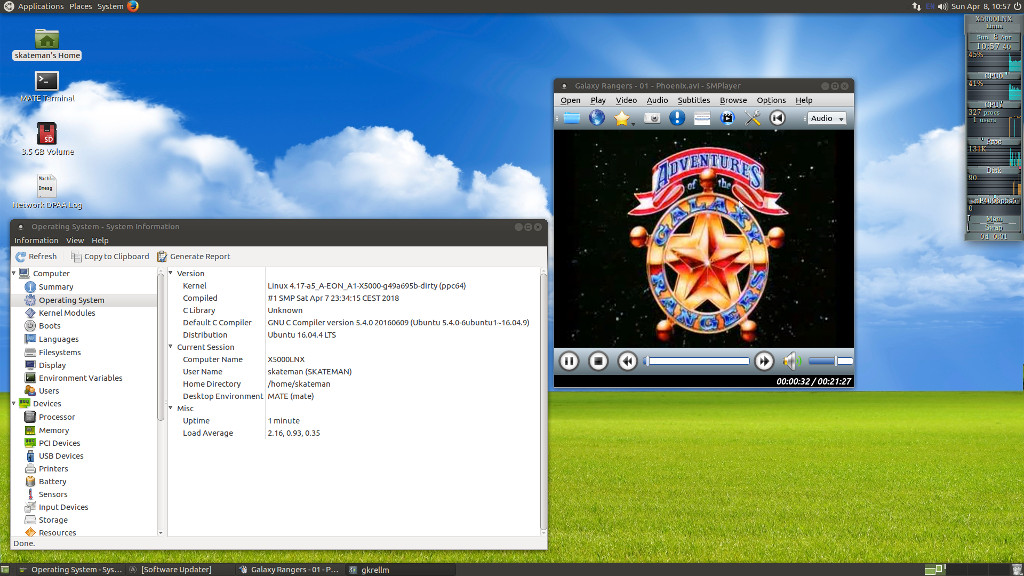Open the Subtitles menu in SMPlayer
Image resolution: width=1024 pixels, height=576 pixels.
point(693,100)
